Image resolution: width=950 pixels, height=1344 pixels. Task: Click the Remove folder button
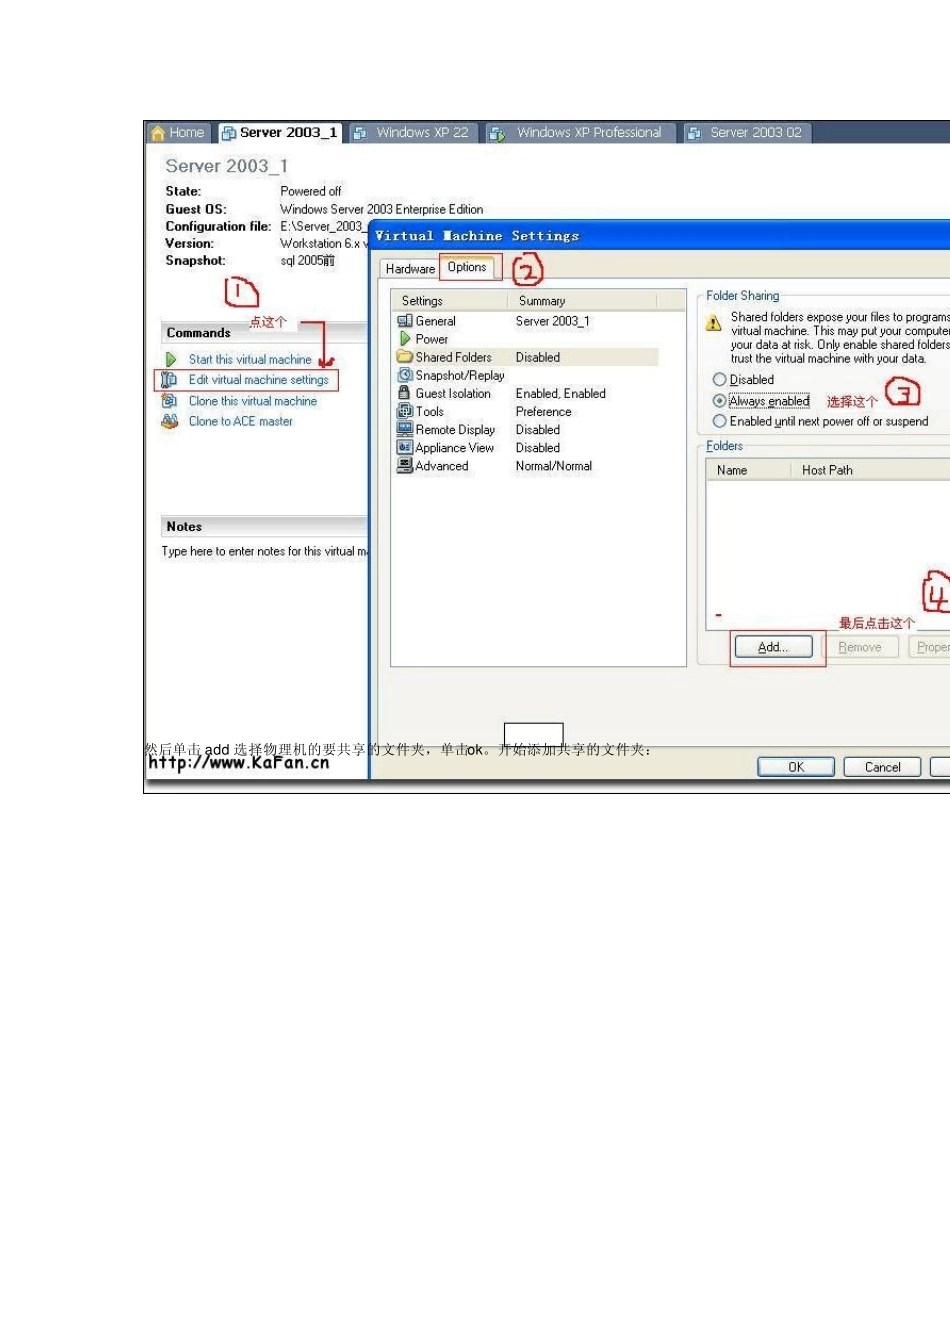(859, 647)
